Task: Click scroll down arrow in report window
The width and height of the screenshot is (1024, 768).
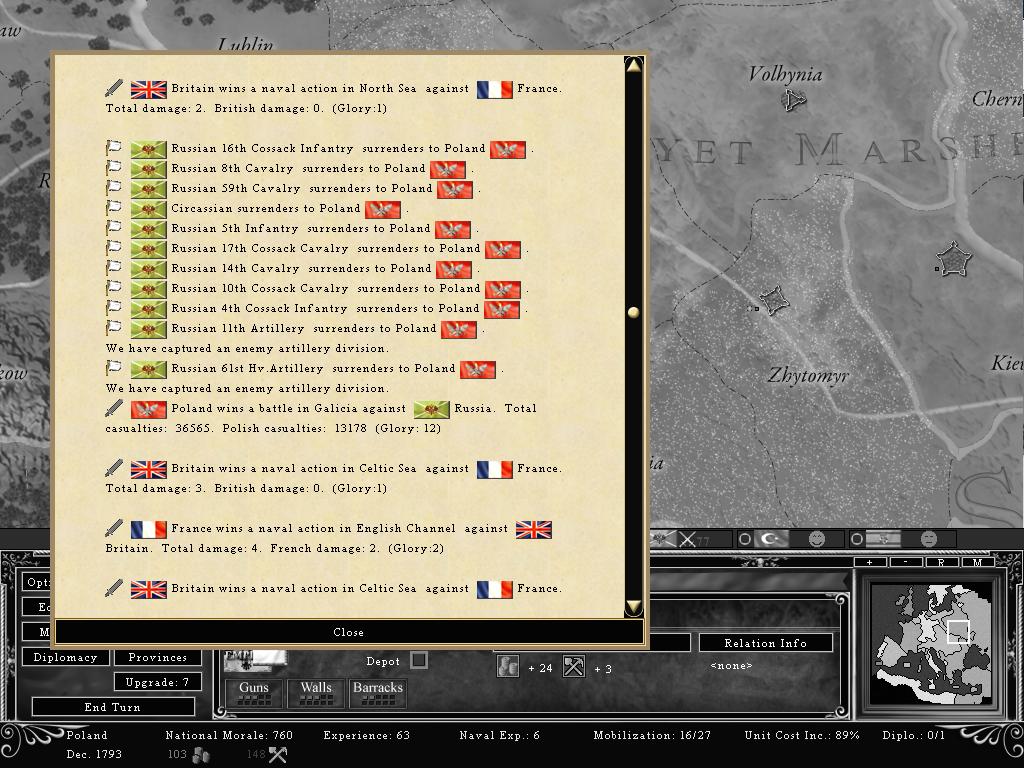Action: coord(633,607)
